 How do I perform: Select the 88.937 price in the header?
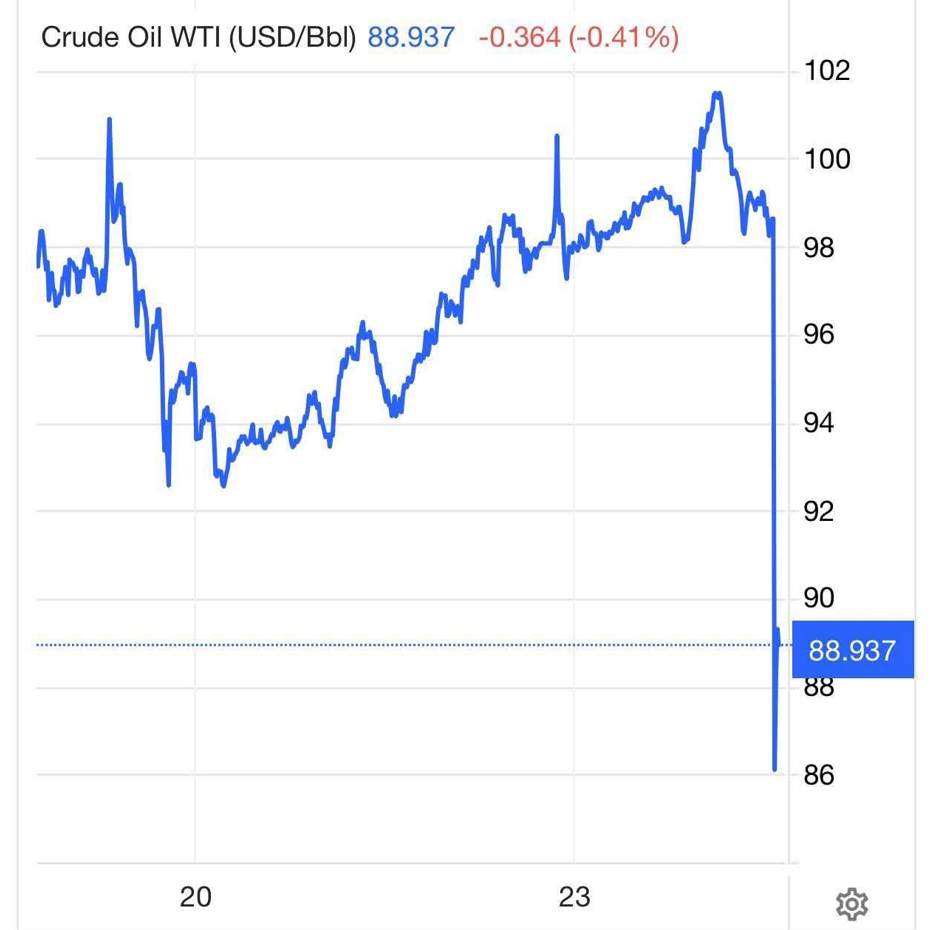pyautogui.click(x=411, y=38)
